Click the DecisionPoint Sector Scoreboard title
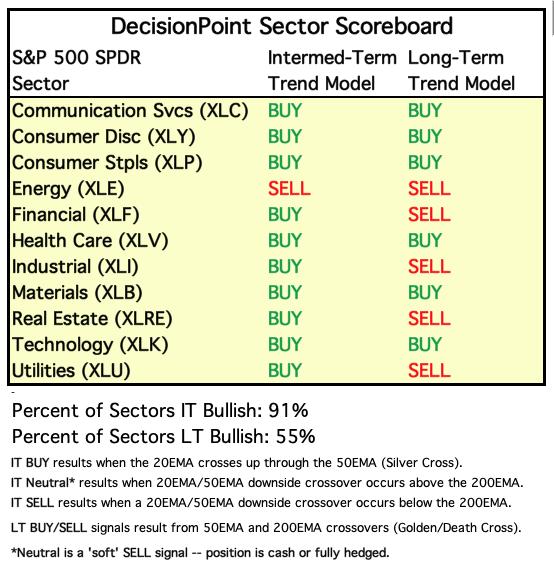 [x=282, y=26]
